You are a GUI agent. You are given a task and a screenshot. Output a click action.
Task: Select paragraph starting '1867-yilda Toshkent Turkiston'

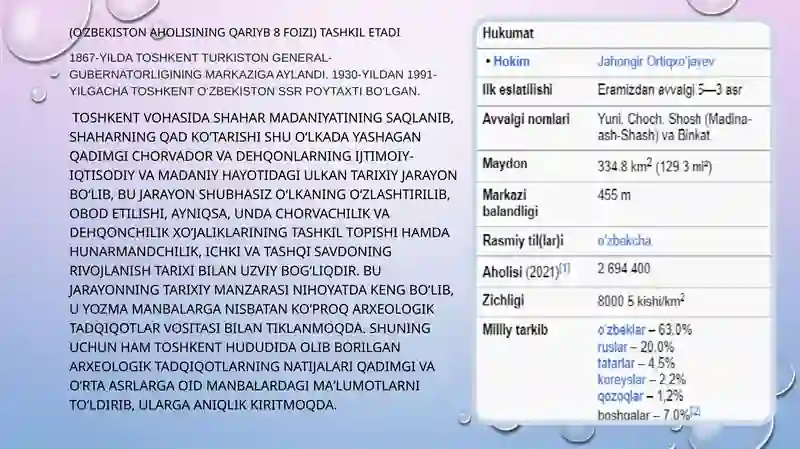pyautogui.click(x=253, y=74)
